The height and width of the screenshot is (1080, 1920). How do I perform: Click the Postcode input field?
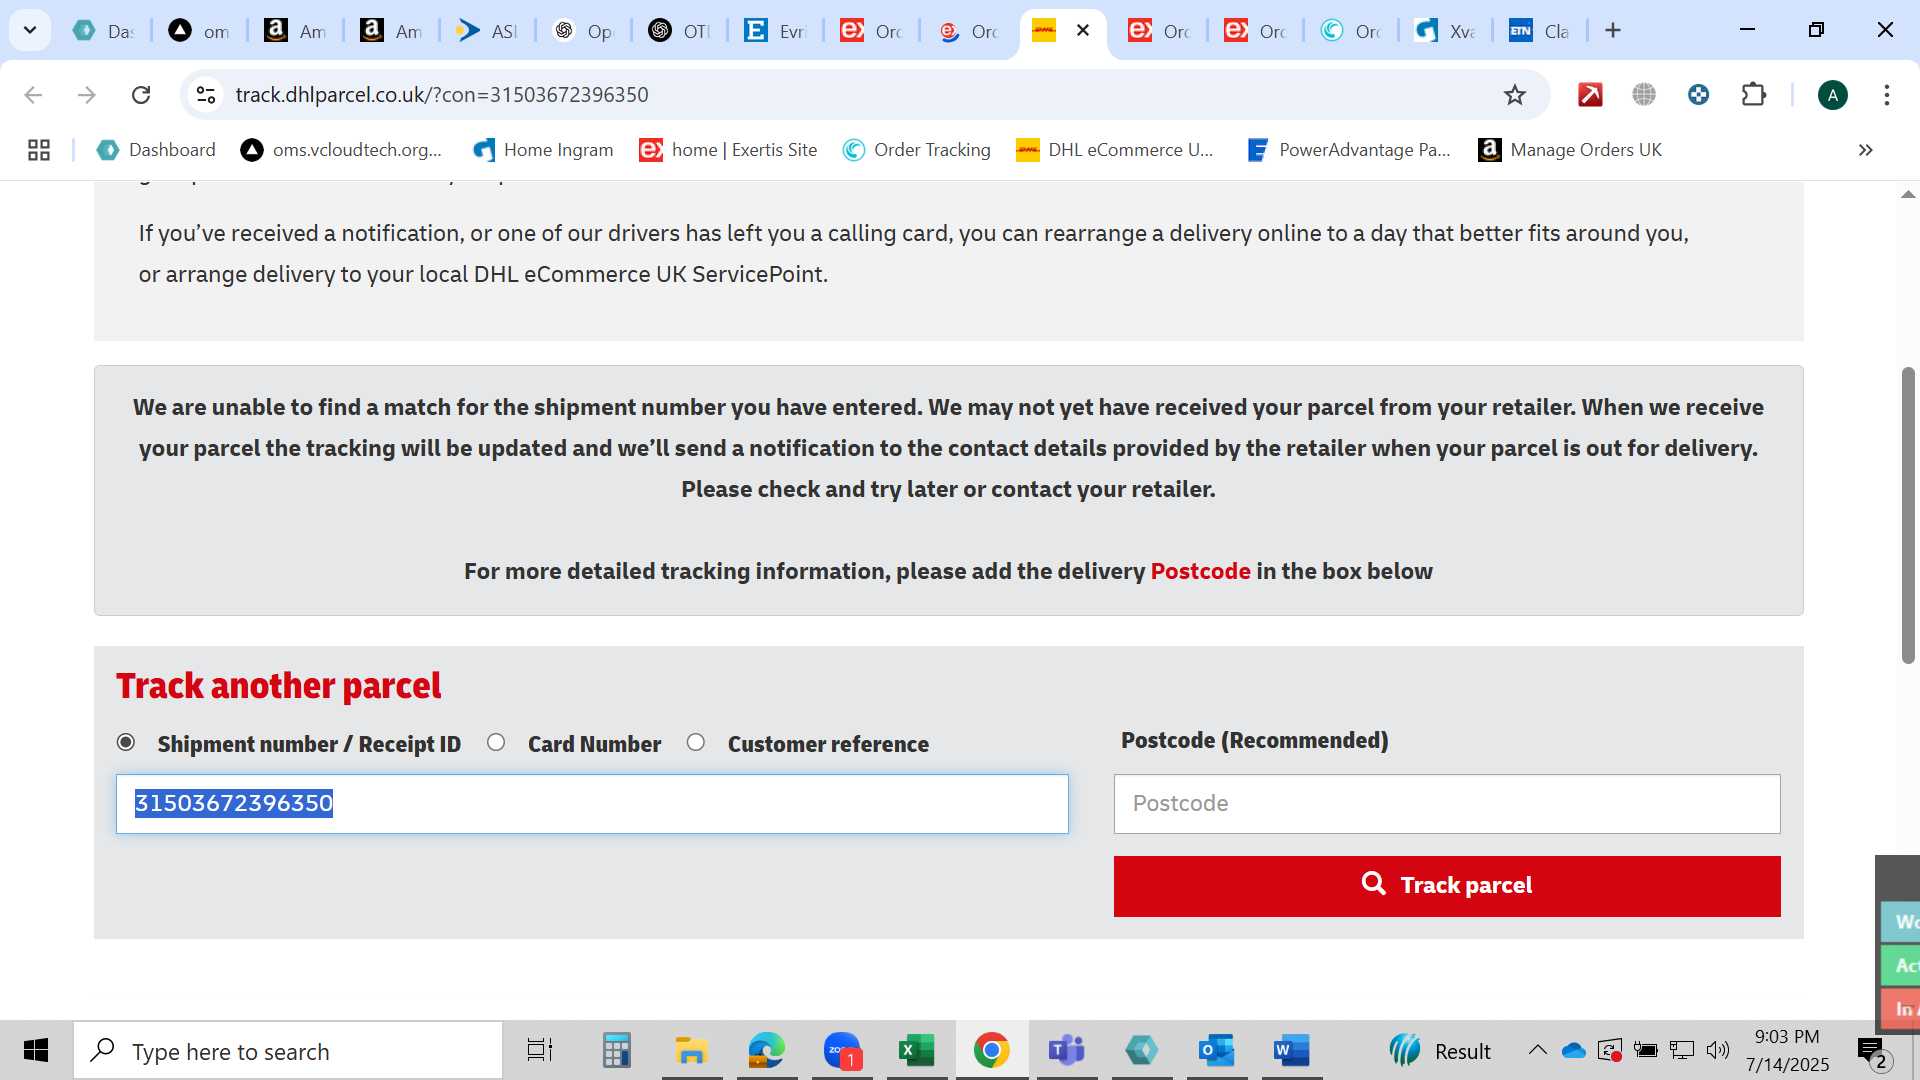click(x=1447, y=804)
